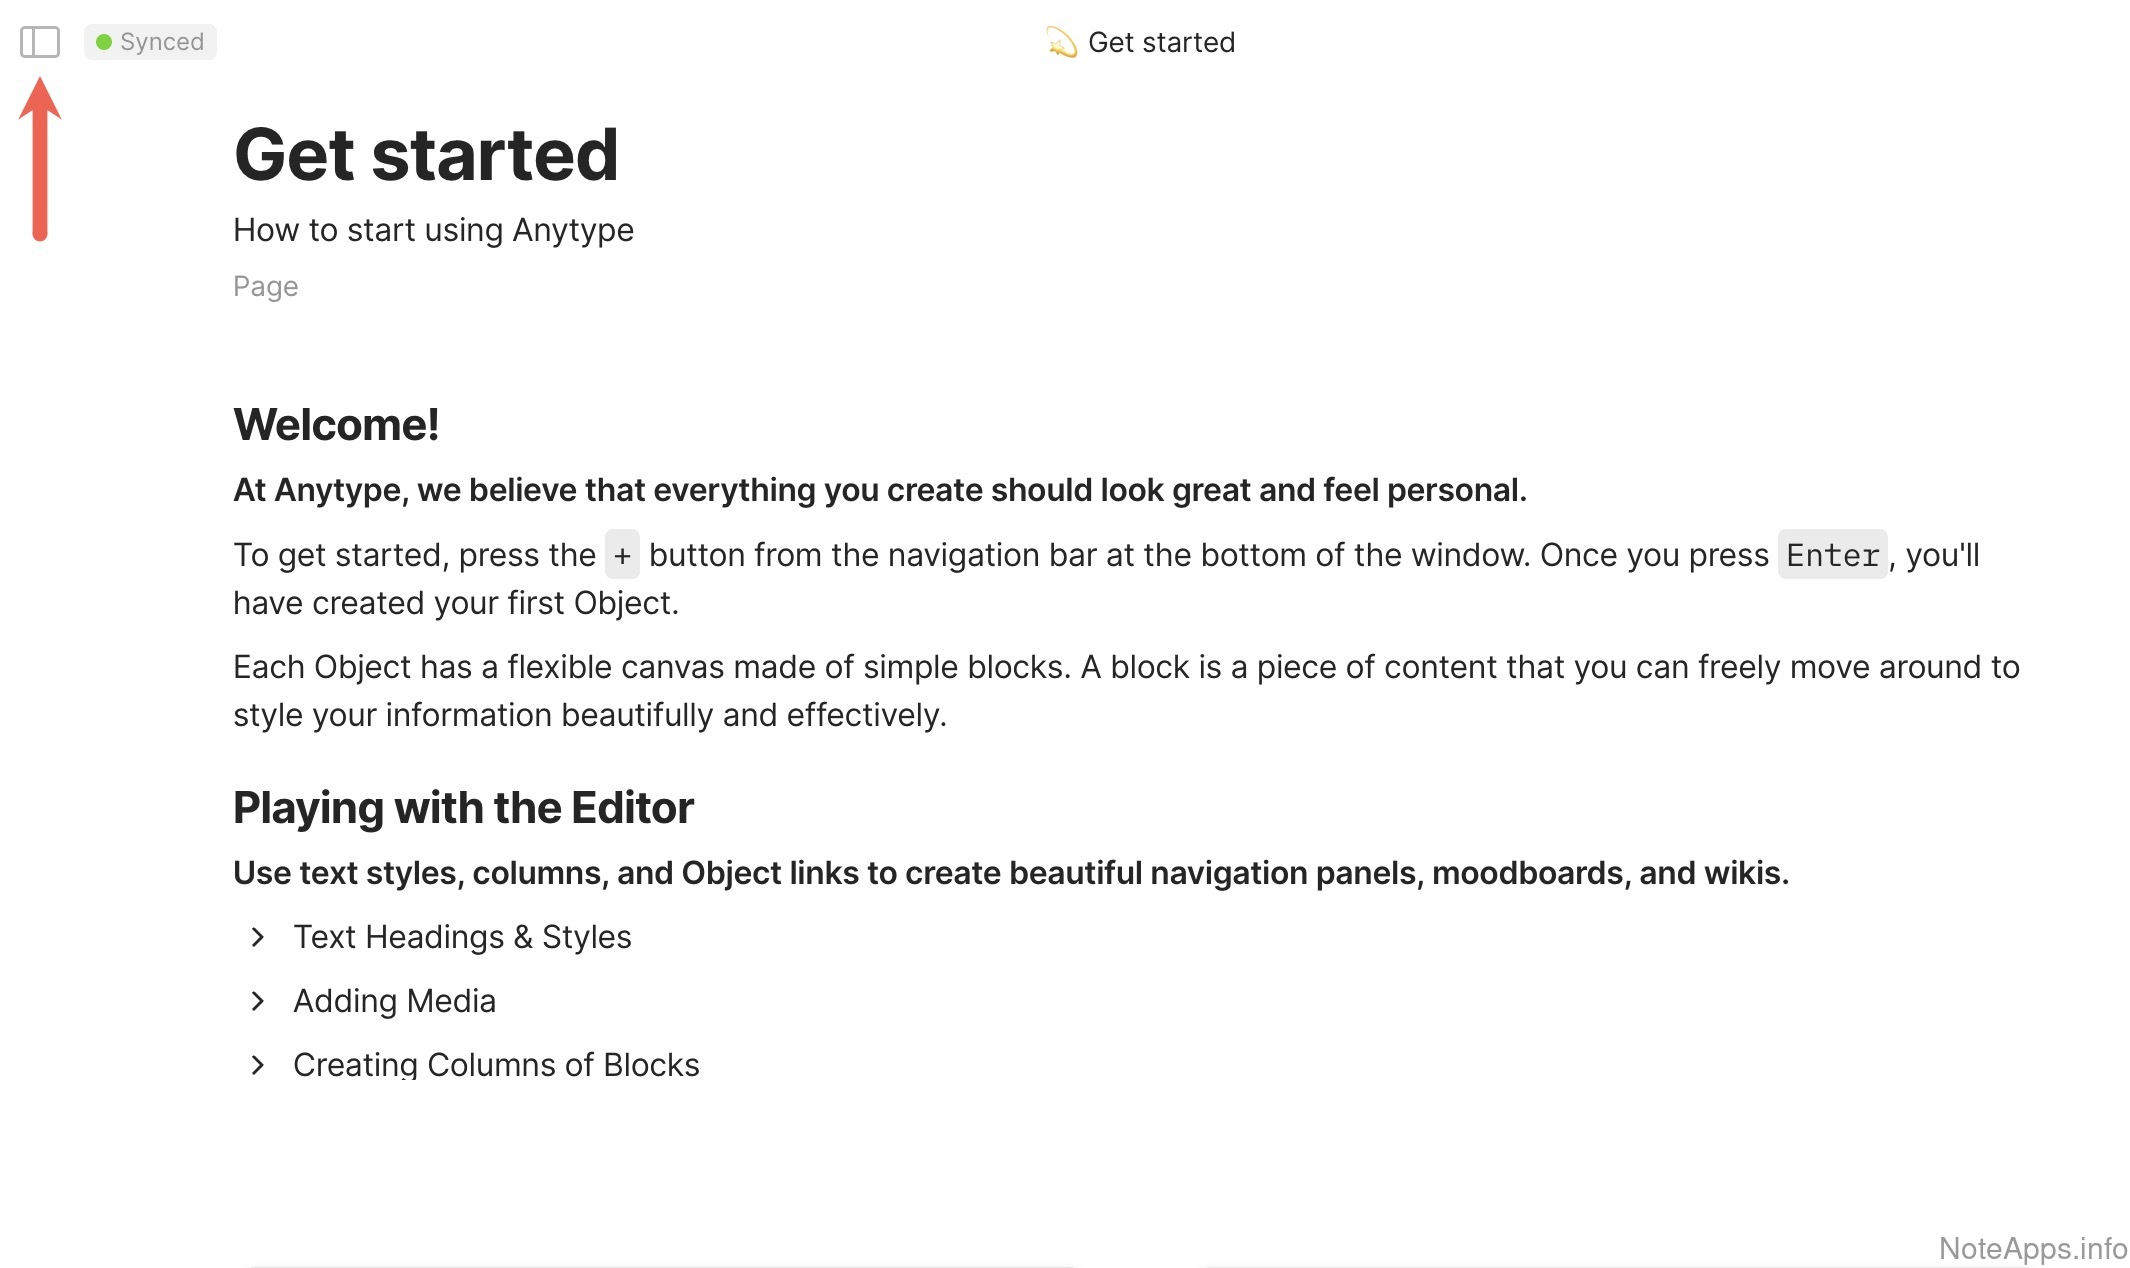Click the green Synced status dot
The height and width of the screenshot is (1268, 2130).
(103, 42)
